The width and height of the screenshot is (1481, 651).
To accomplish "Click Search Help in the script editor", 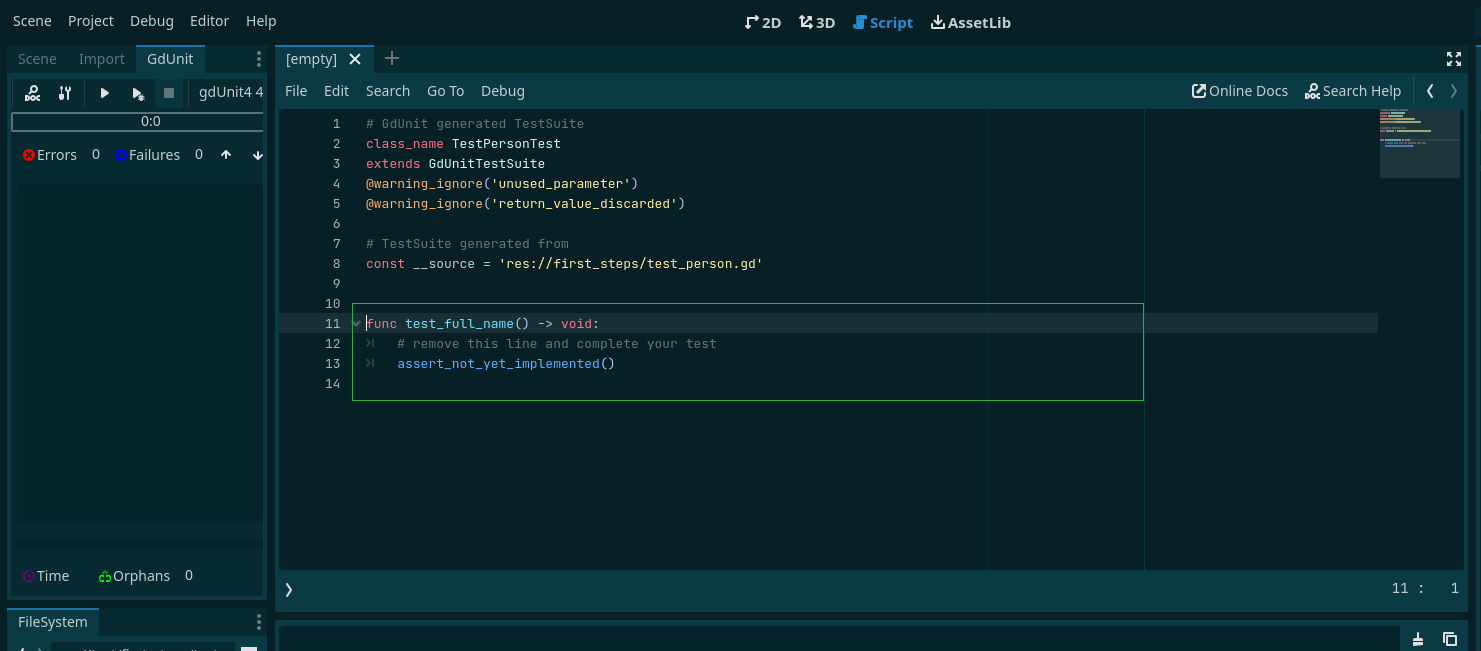I will point(1353,90).
